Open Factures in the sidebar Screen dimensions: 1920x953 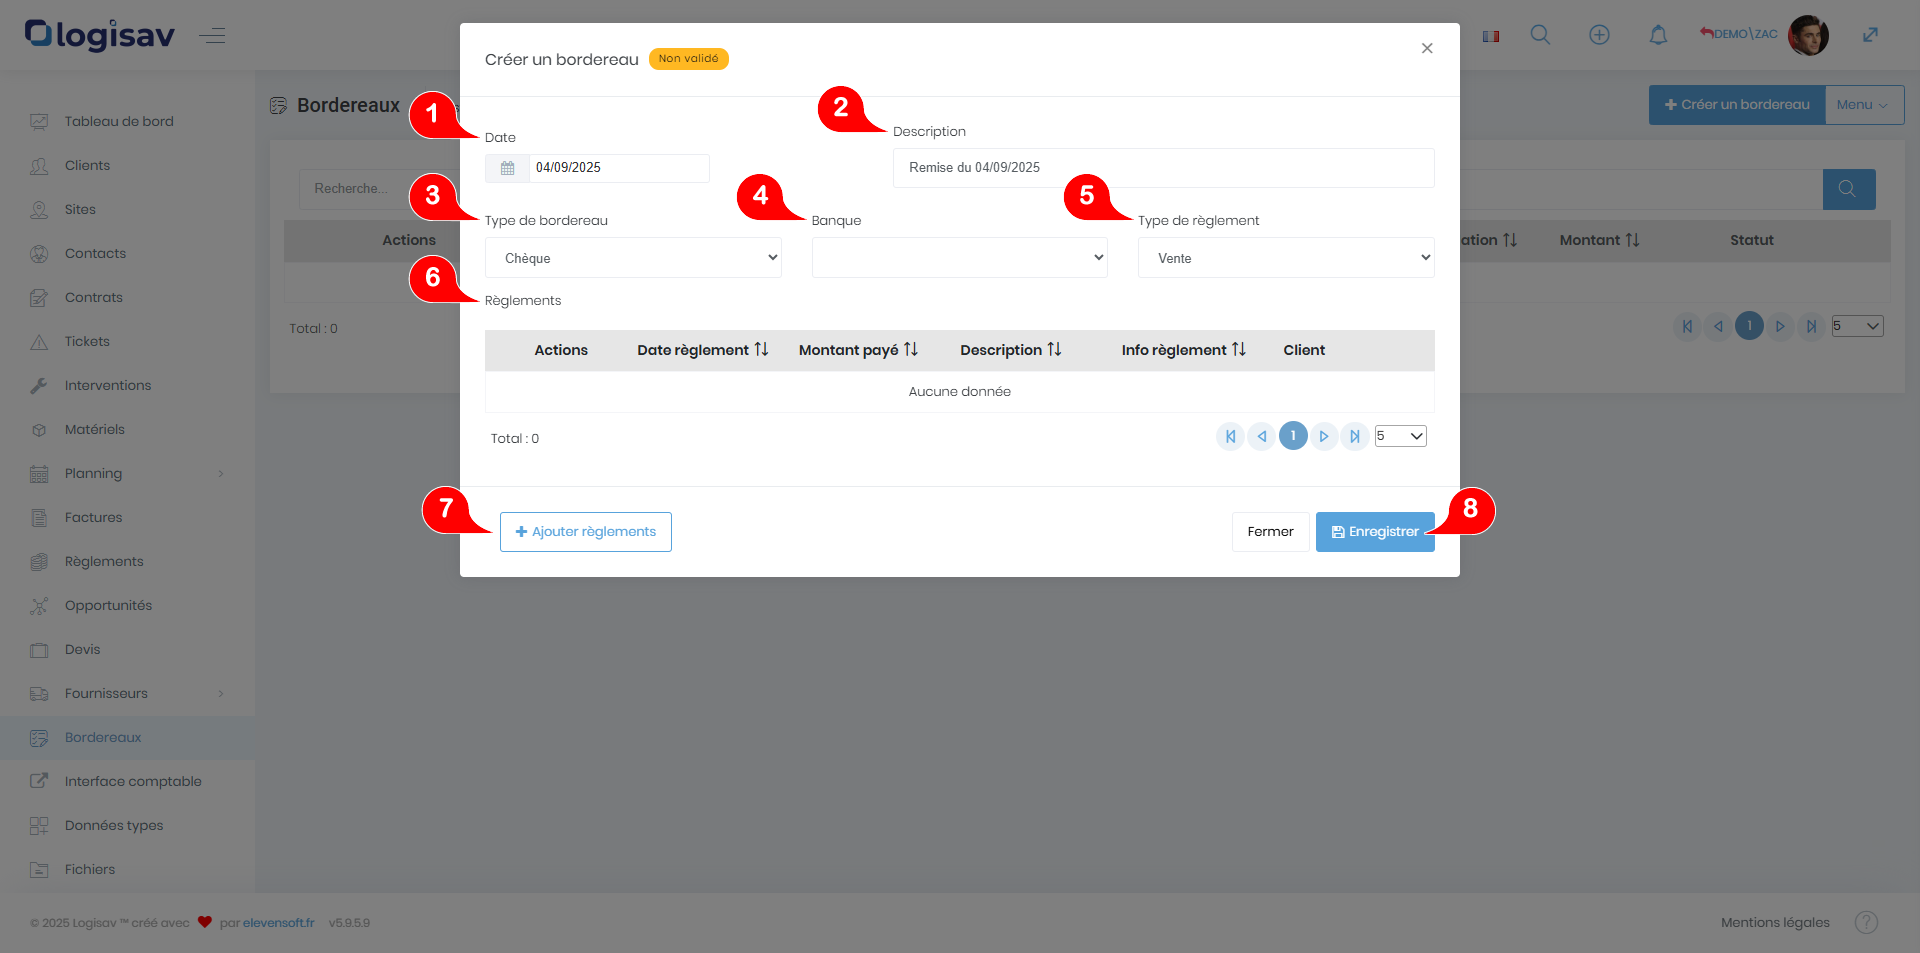[93, 517]
